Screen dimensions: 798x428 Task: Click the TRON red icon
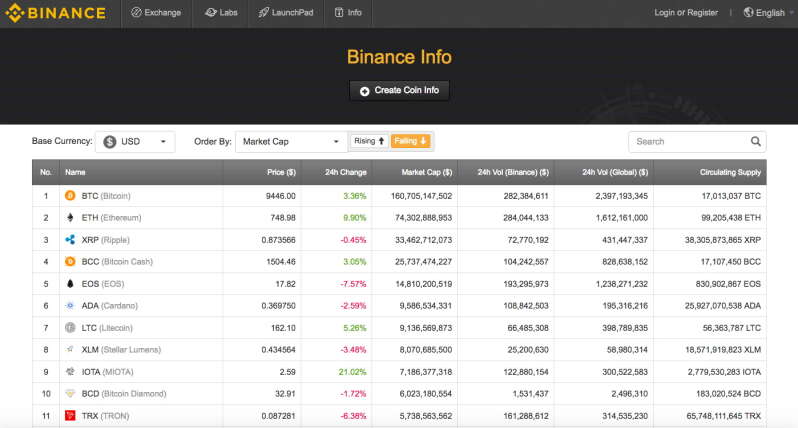point(70,416)
